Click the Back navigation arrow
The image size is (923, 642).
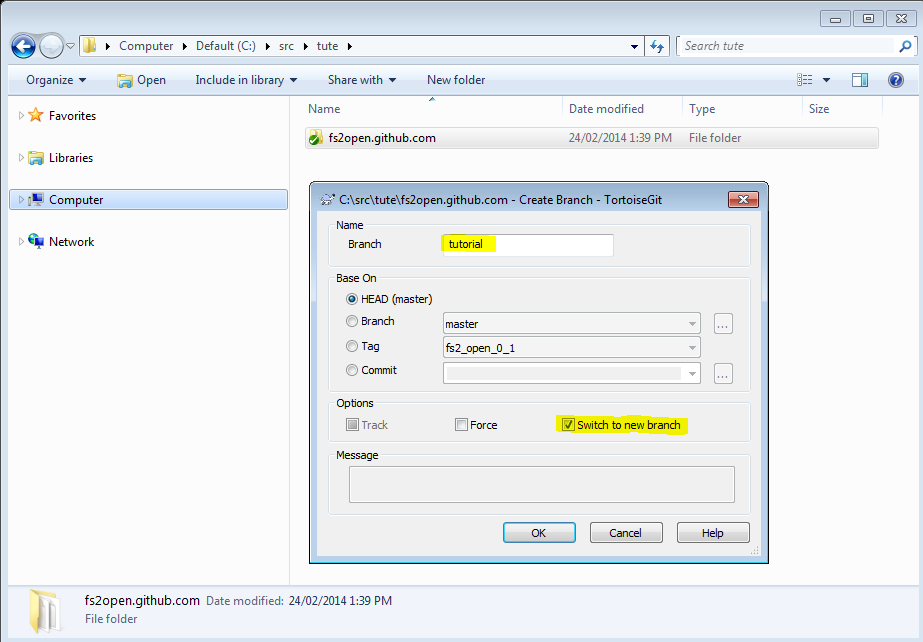coord(24,46)
